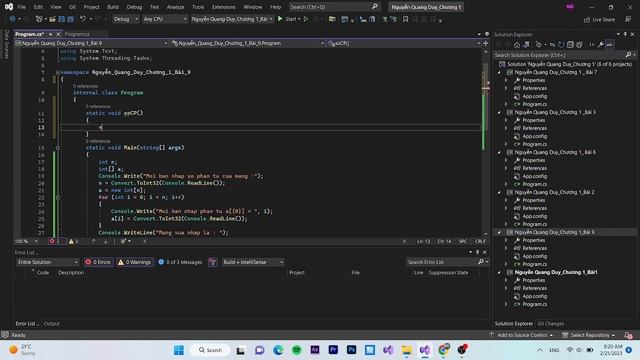Click Show All Files icon in Solution Explorer
Screen dimensions: 640x360
click(579, 45)
